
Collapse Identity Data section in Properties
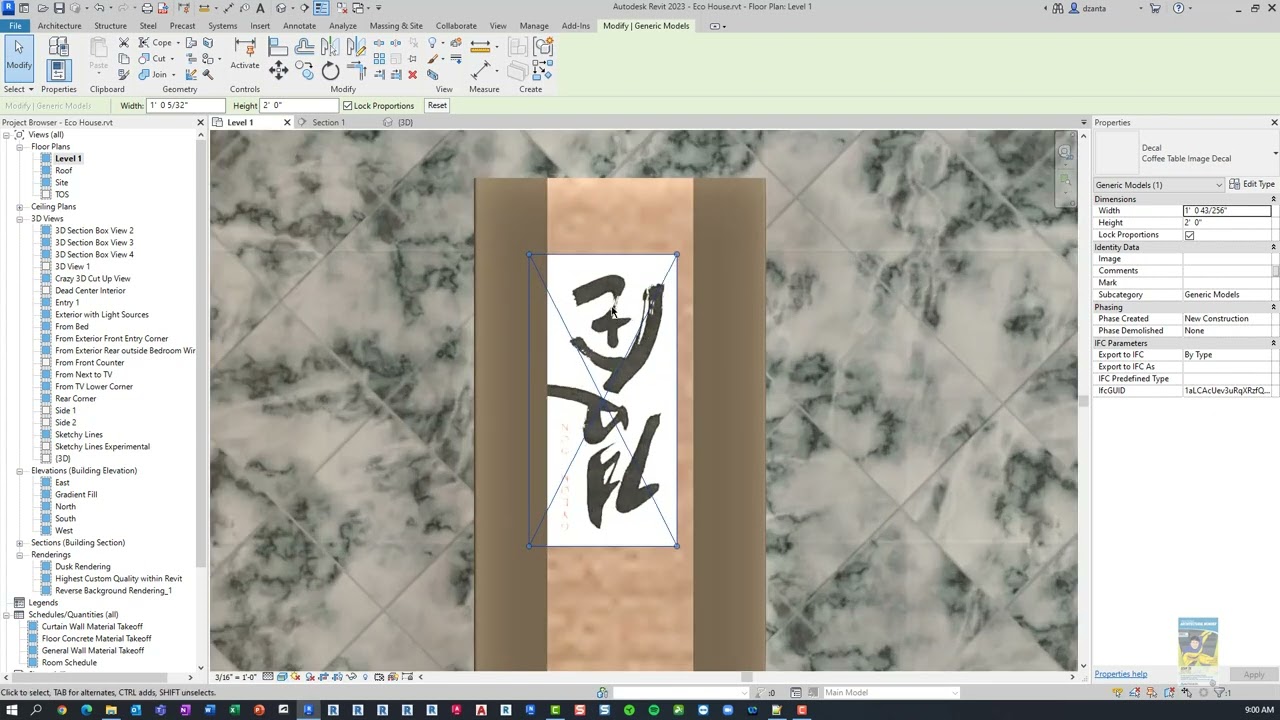[x=1273, y=247]
